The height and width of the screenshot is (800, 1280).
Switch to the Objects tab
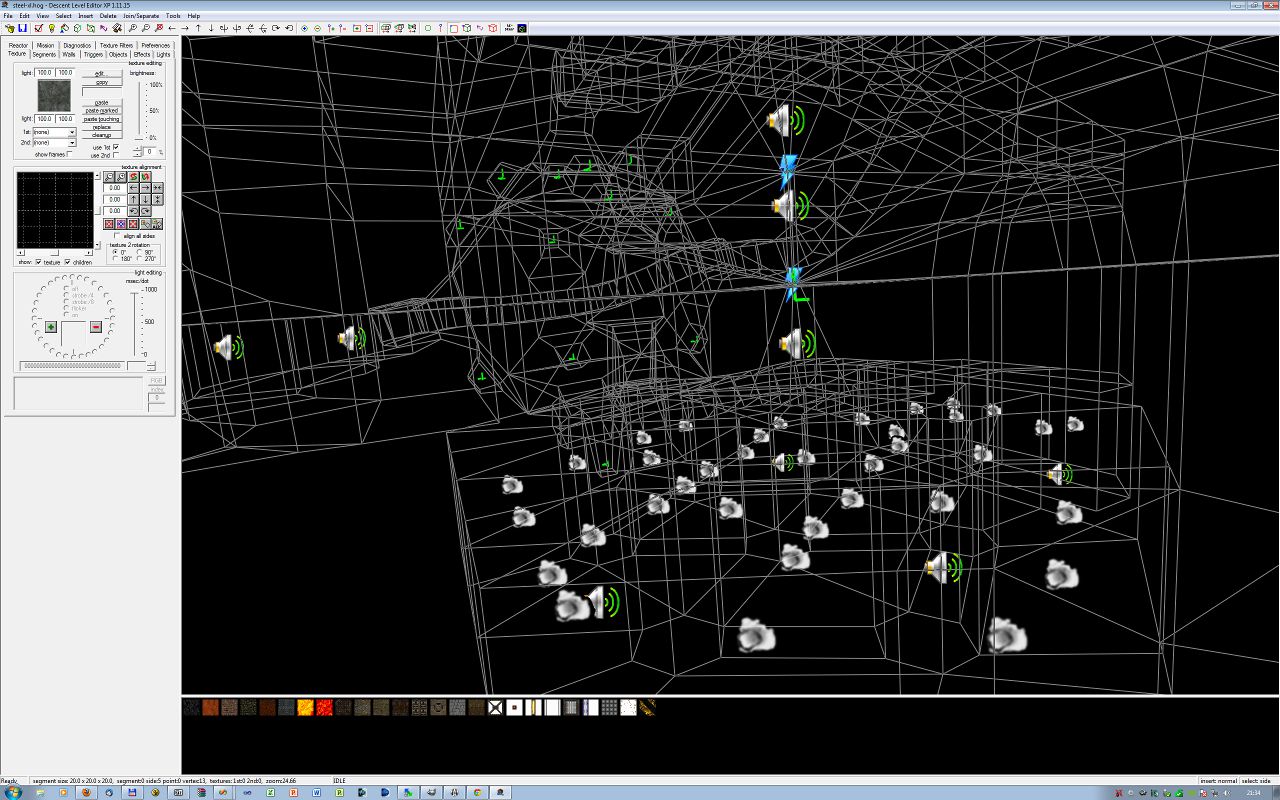click(118, 54)
